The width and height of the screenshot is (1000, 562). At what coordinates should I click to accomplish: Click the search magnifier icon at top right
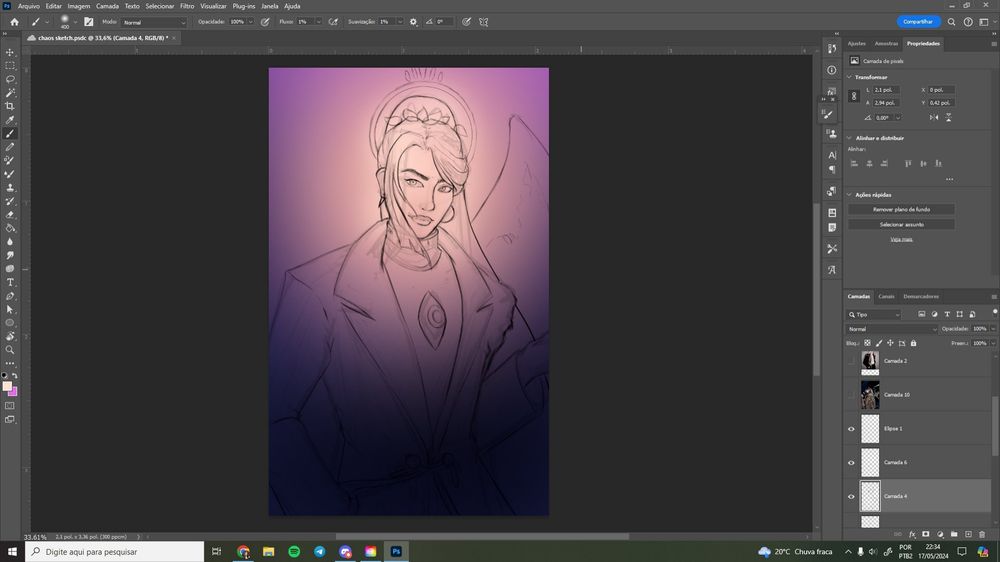pos(951,22)
